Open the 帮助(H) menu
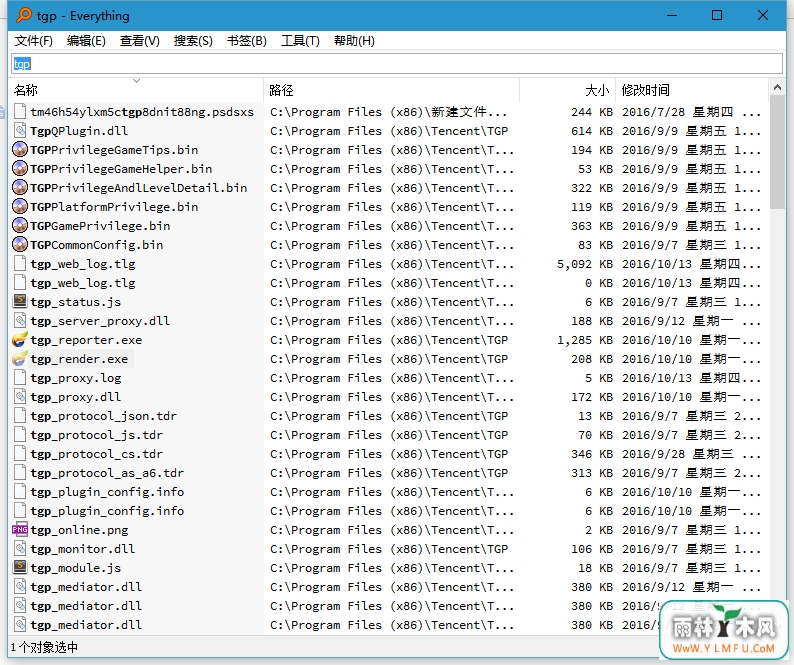Image resolution: width=794 pixels, height=665 pixels. coord(354,41)
